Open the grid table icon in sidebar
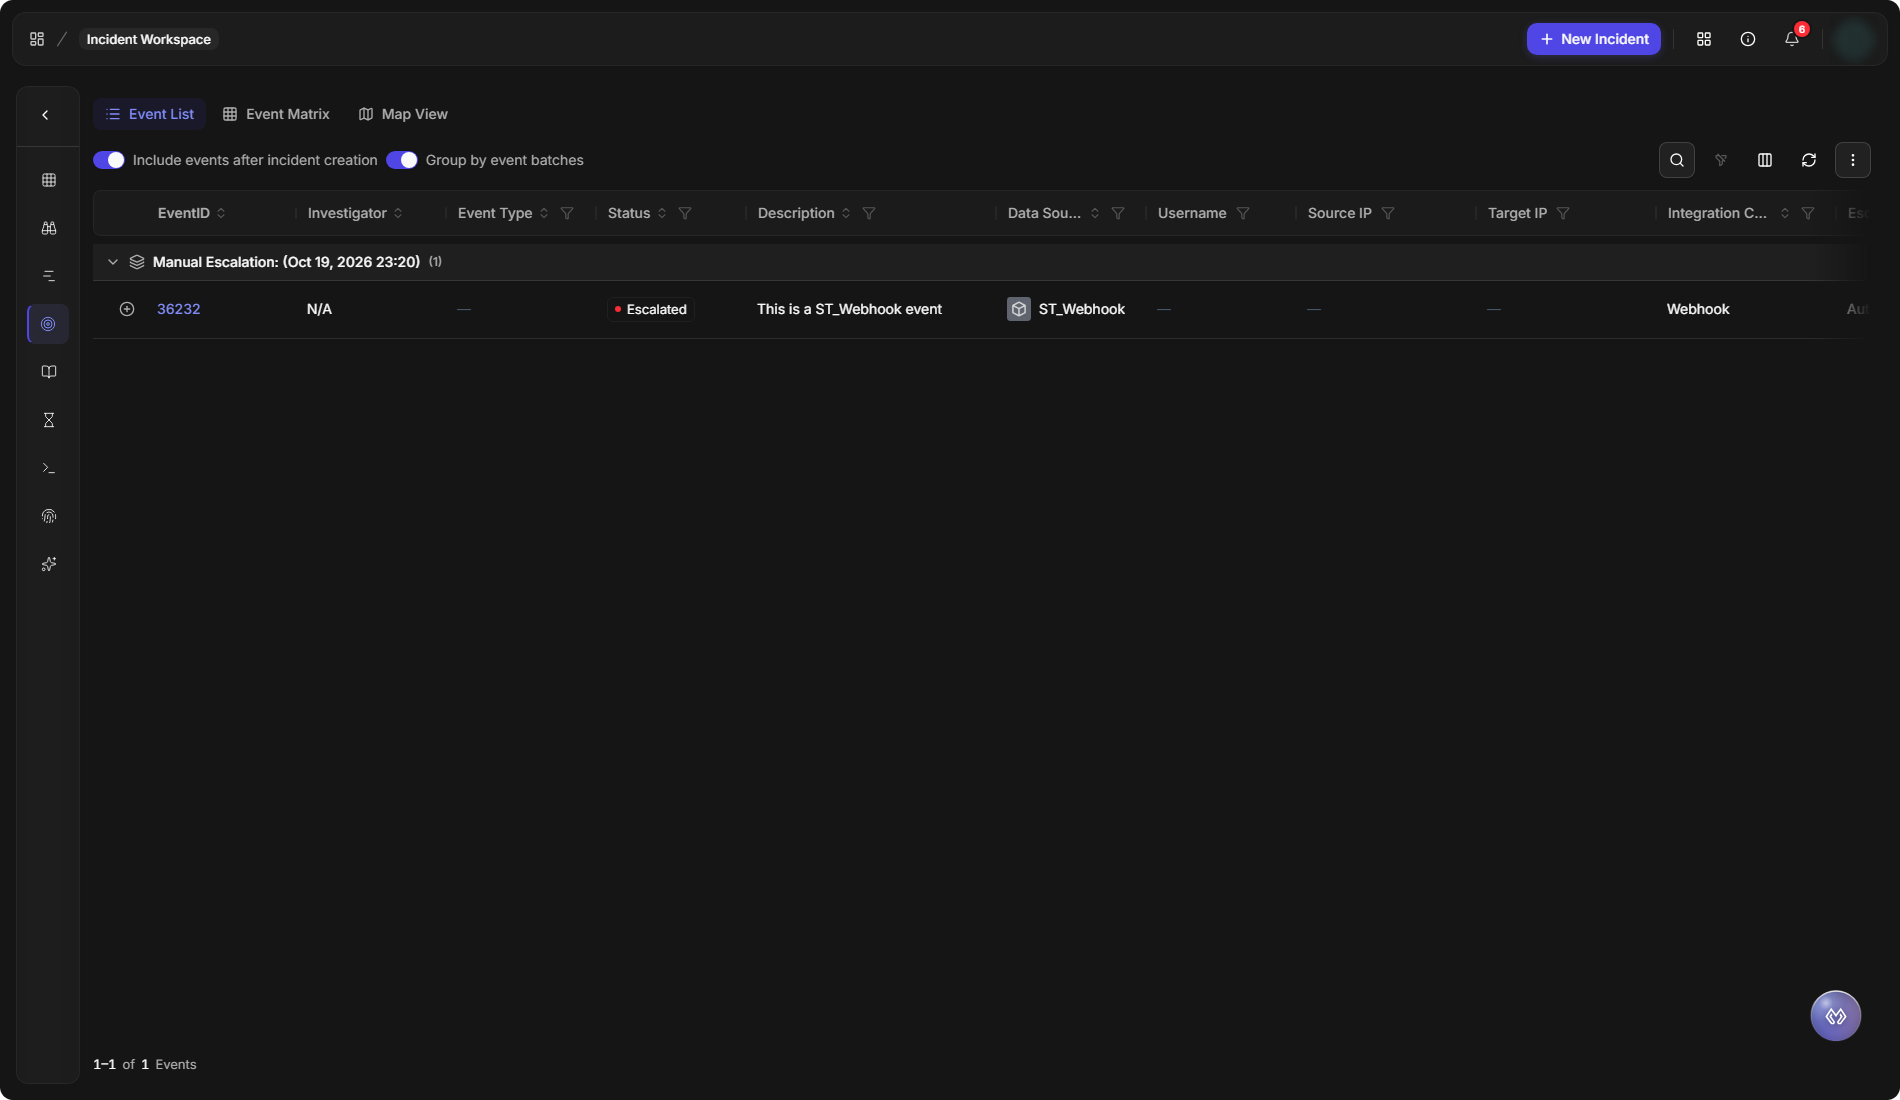 click(48, 180)
